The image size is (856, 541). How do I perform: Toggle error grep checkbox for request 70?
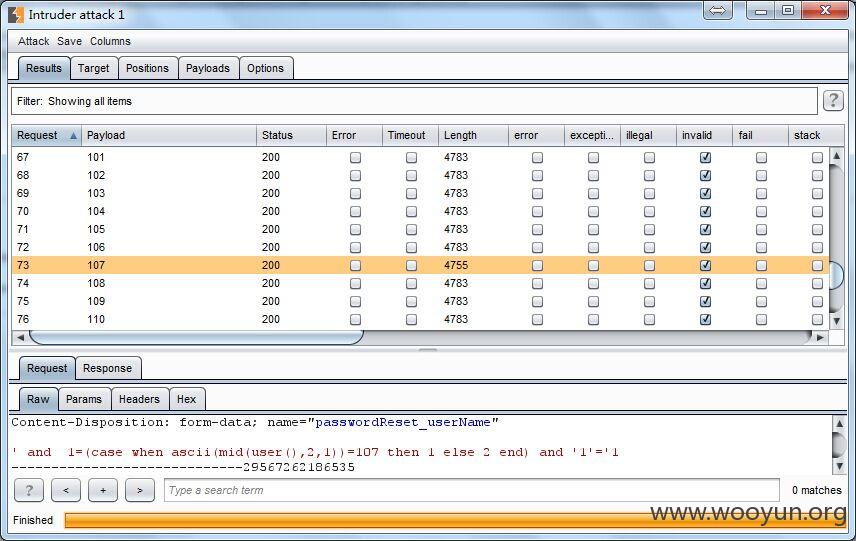[x=538, y=211]
